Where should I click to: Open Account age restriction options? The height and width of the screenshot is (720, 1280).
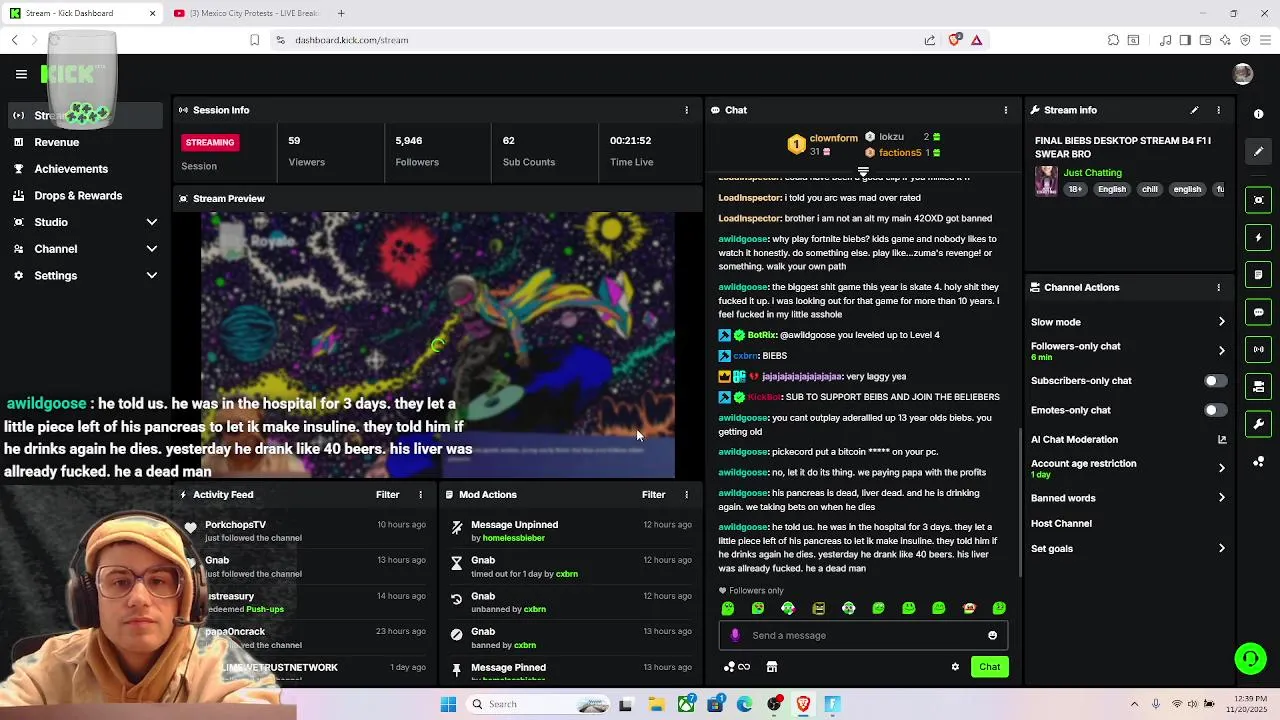[1128, 468]
